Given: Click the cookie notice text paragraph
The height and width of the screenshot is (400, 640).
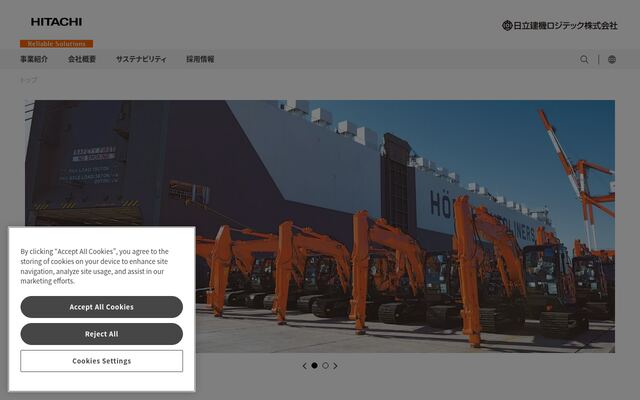Looking at the screenshot, I should (x=95, y=266).
